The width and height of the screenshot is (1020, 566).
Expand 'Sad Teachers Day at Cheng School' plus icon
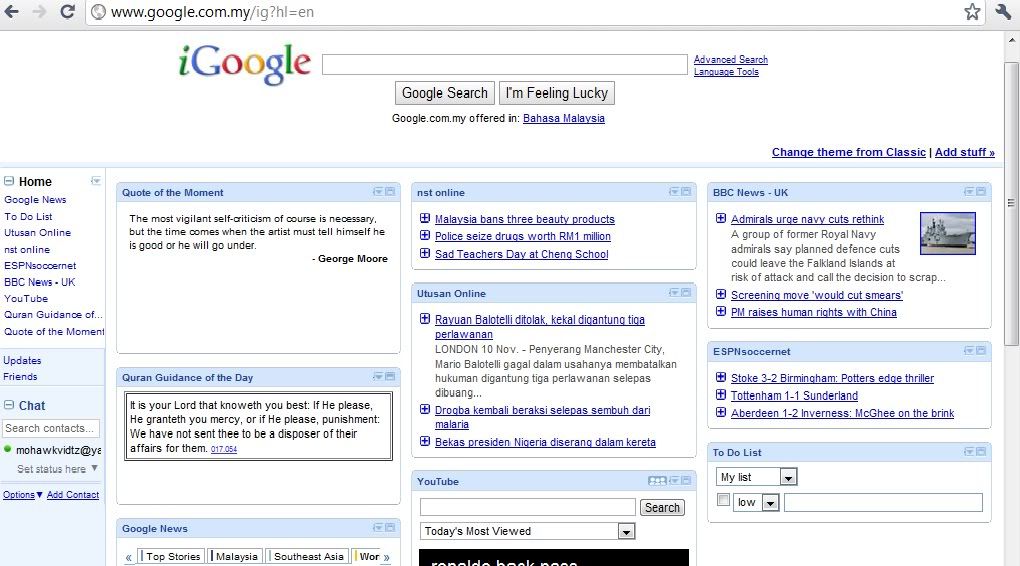[x=425, y=253]
